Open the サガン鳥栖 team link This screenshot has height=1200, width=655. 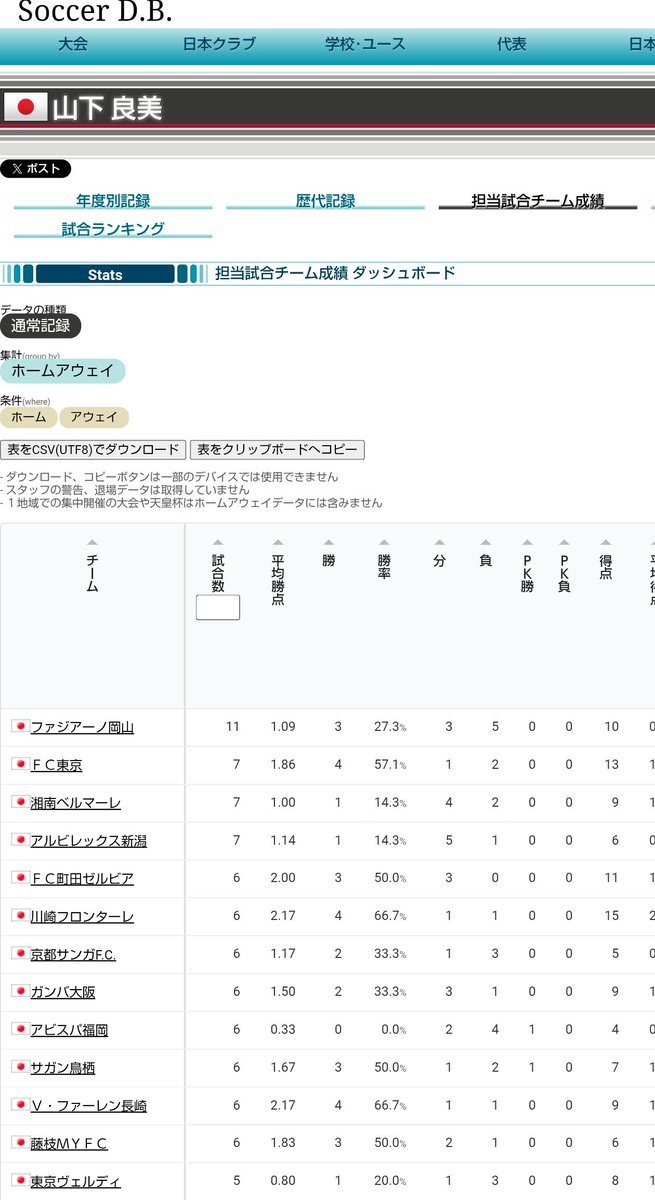click(62, 1068)
